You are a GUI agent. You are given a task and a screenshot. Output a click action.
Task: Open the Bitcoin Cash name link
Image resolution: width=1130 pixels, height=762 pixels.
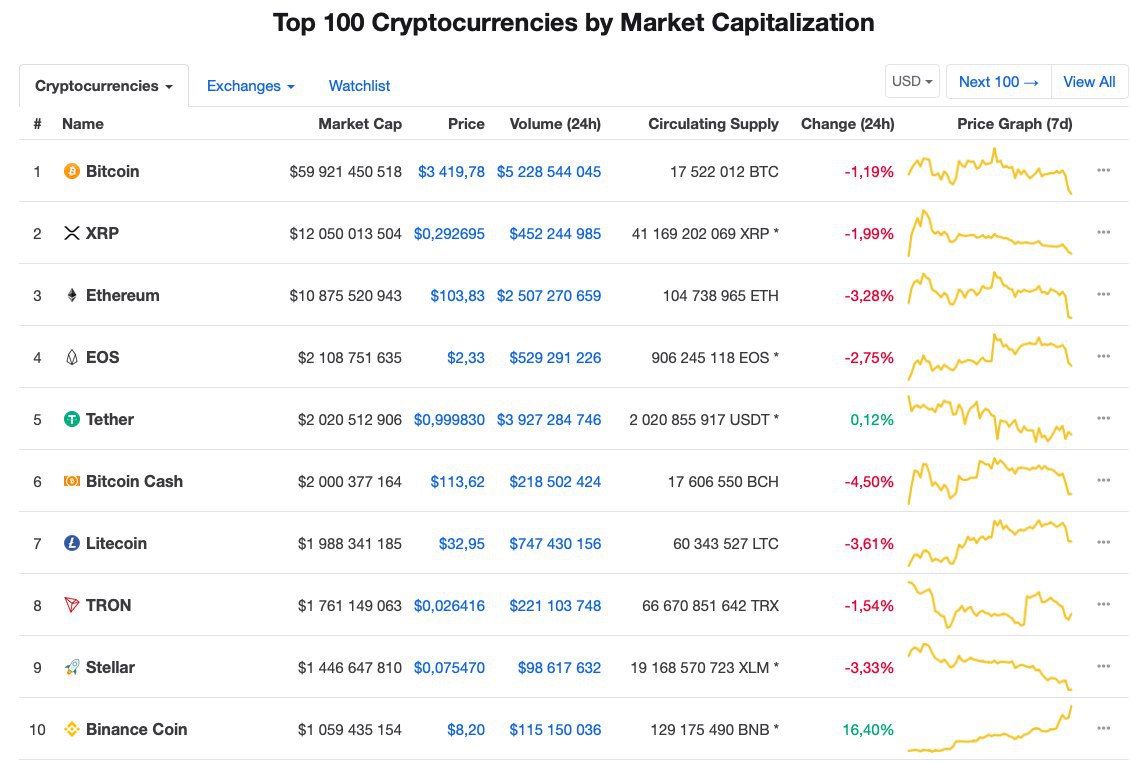(134, 481)
